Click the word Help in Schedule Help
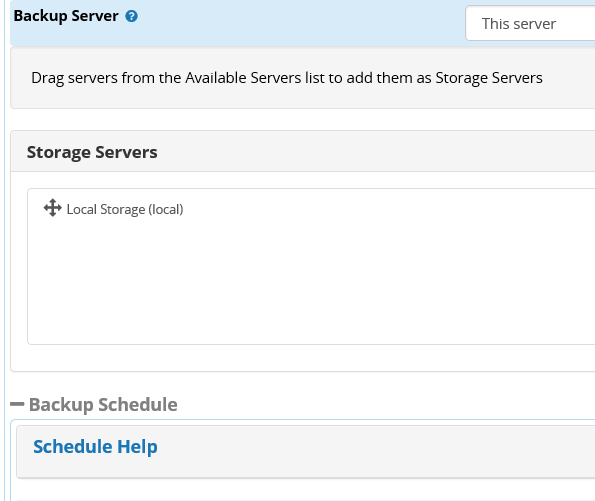Image resolution: width=595 pixels, height=501 pixels. 137,447
